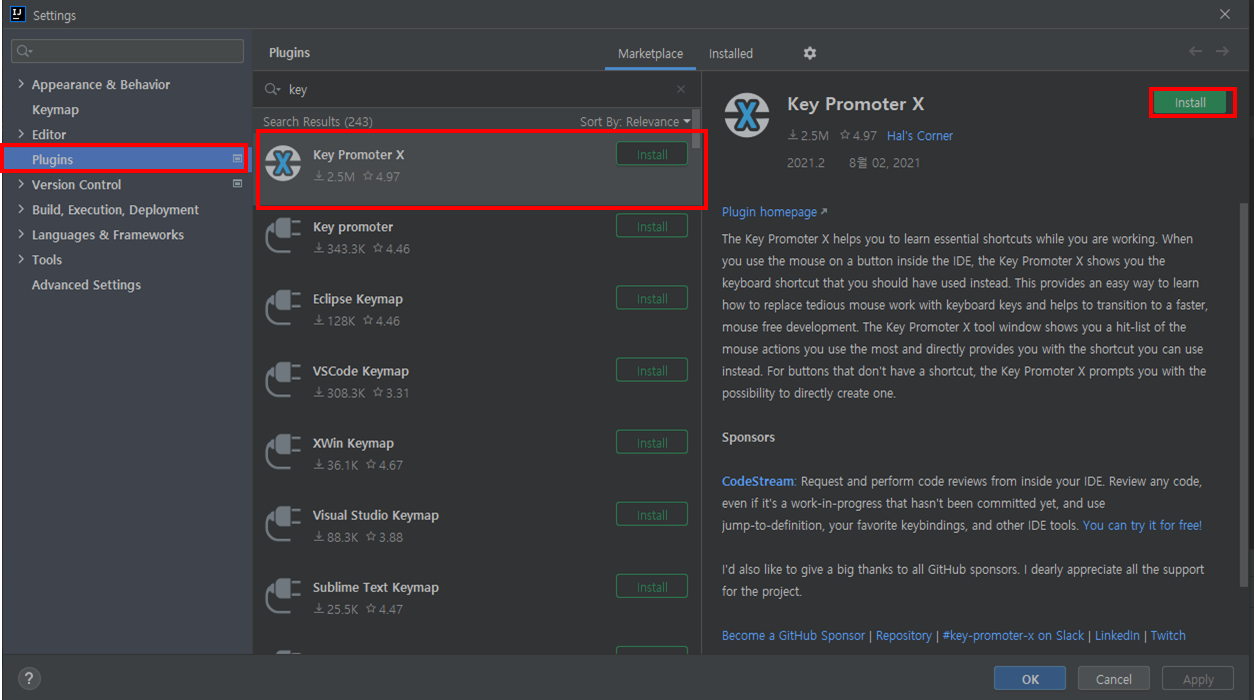The height and width of the screenshot is (700, 1254).
Task: Click the magnifier in plugin search
Action: 272,89
